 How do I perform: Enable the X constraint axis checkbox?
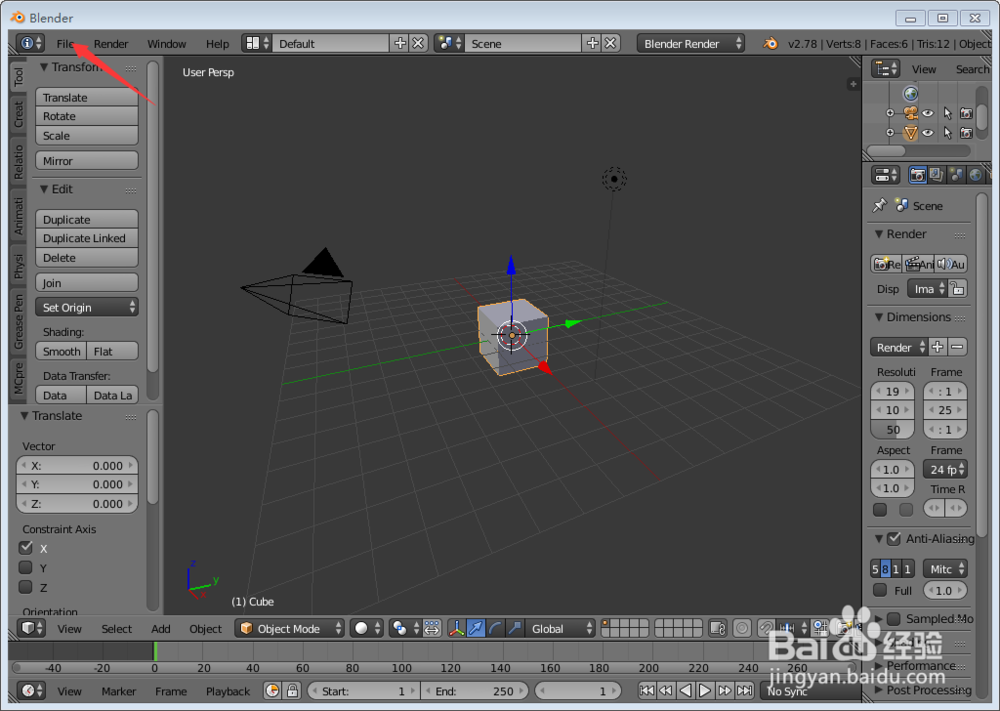[x=26, y=548]
